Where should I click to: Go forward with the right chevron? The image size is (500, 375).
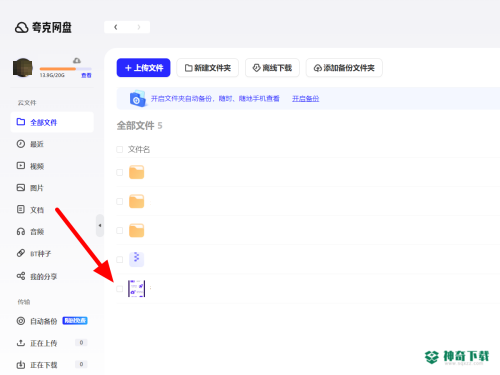click(139, 27)
